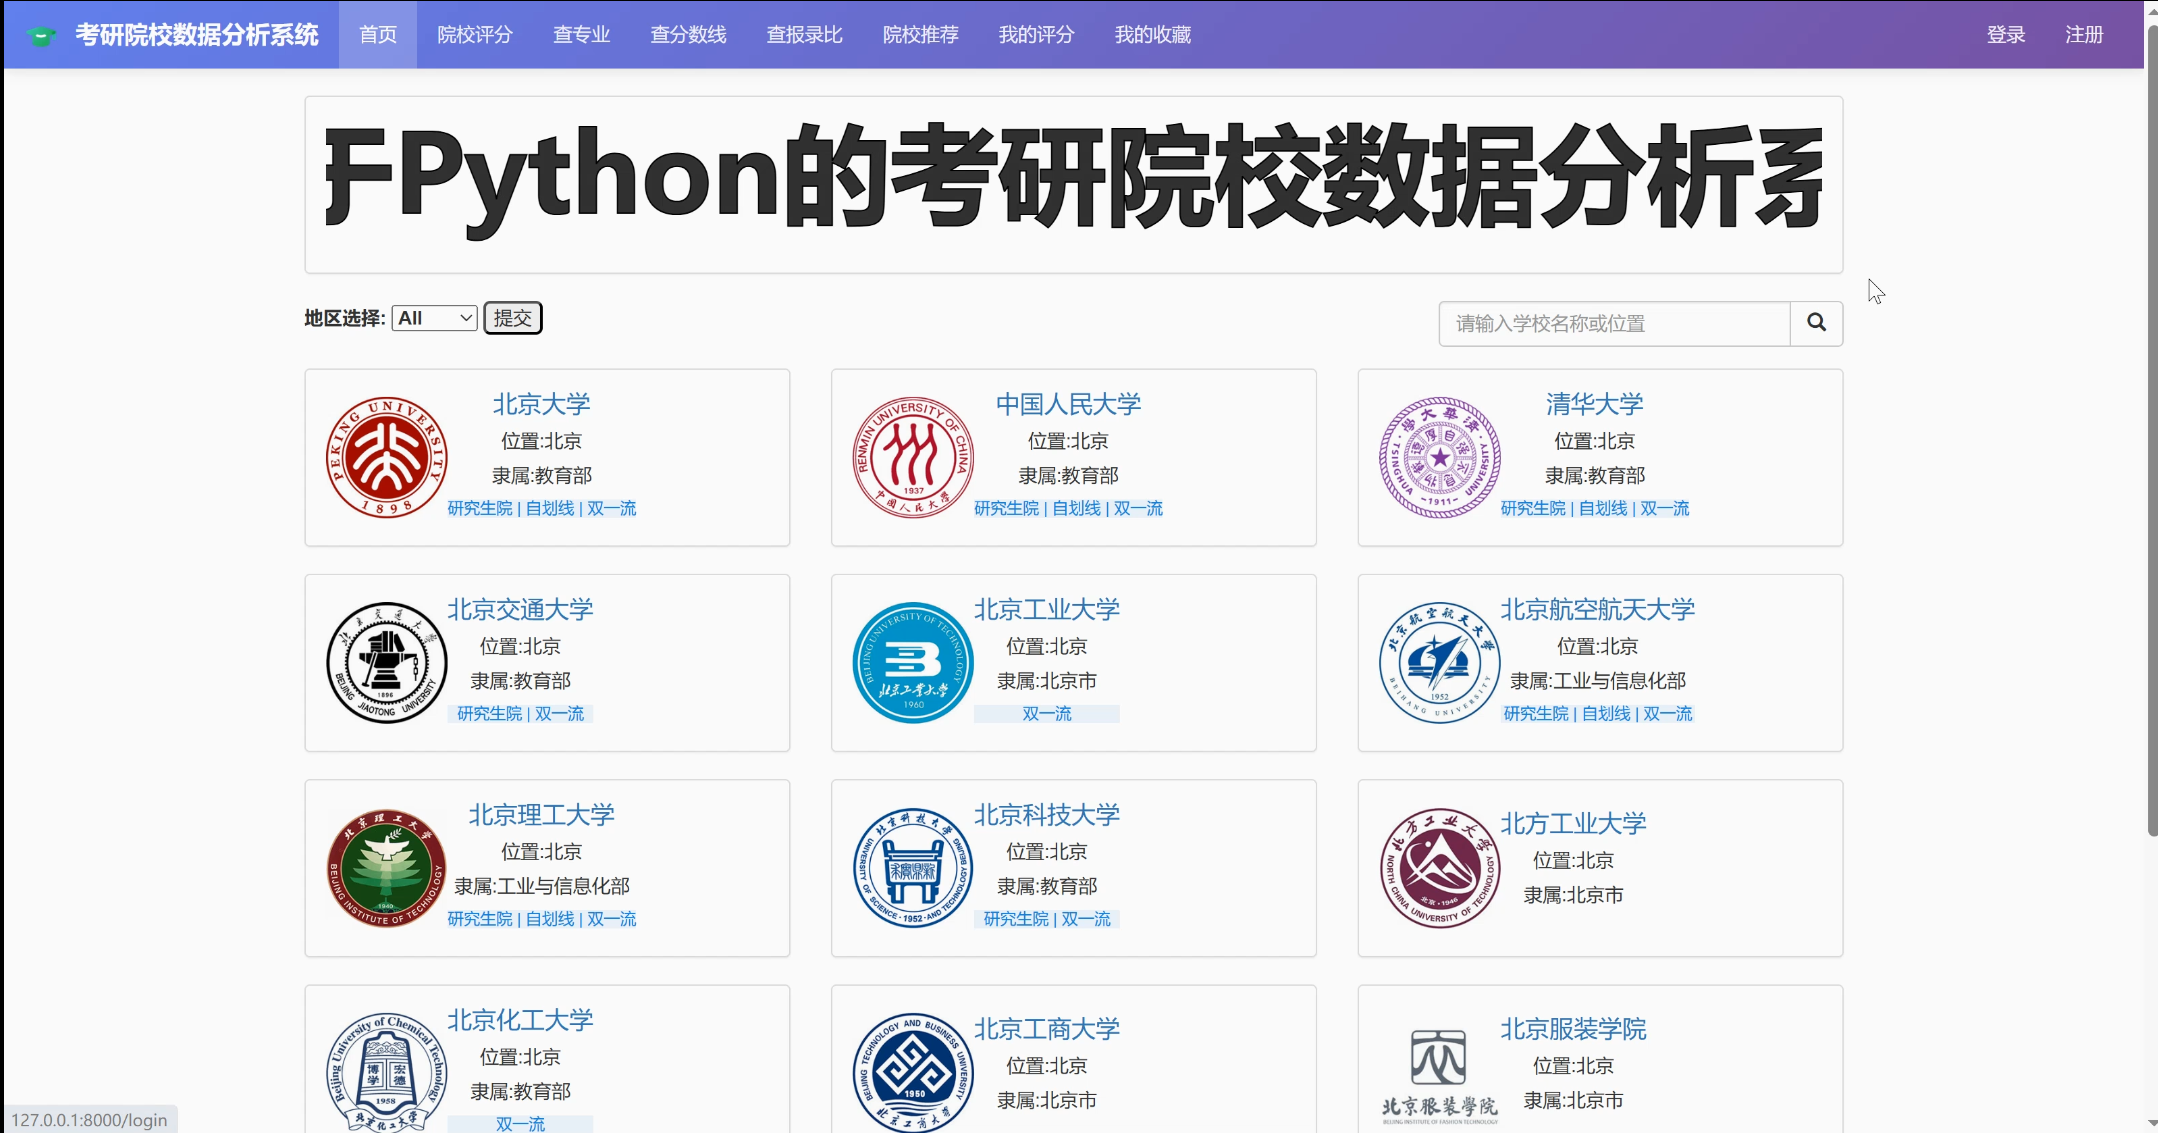The image size is (2158, 1133).
Task: Open the 北京化工大学 title link
Action: [520, 1020]
